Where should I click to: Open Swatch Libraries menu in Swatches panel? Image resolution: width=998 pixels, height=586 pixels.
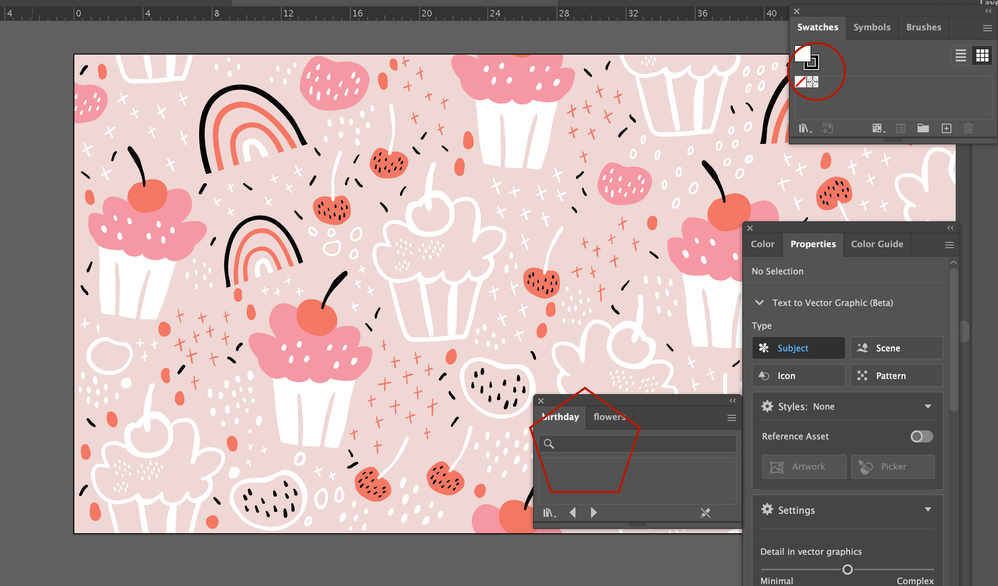click(803, 129)
